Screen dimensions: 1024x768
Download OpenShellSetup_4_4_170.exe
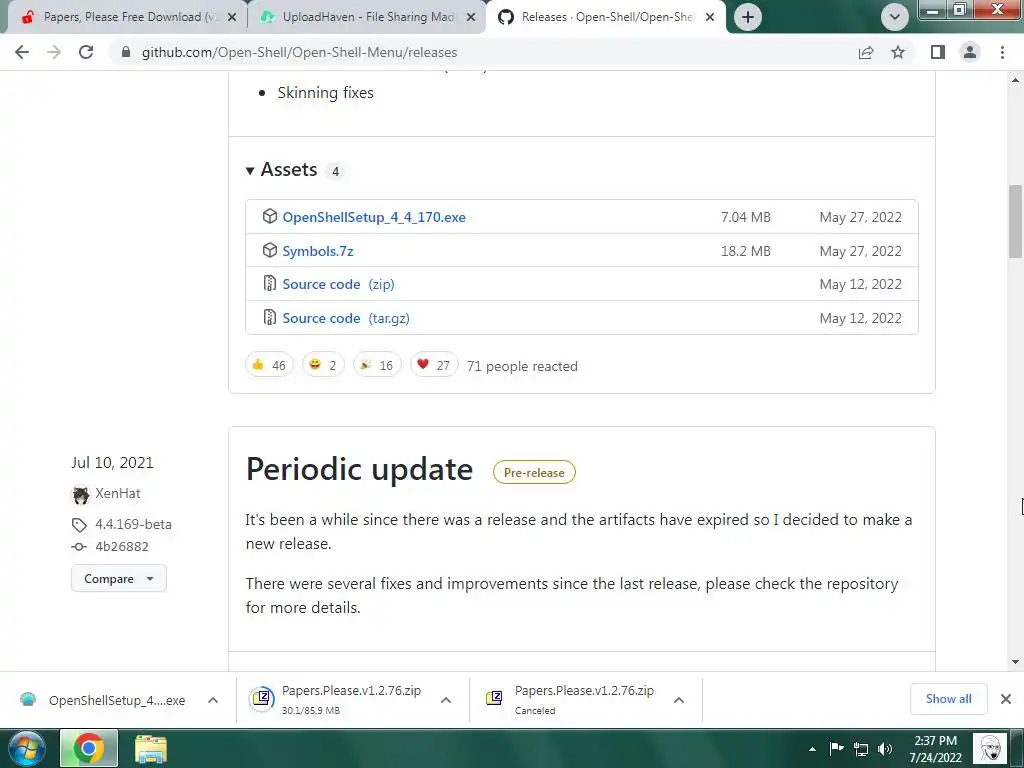pyautogui.click(x=374, y=217)
